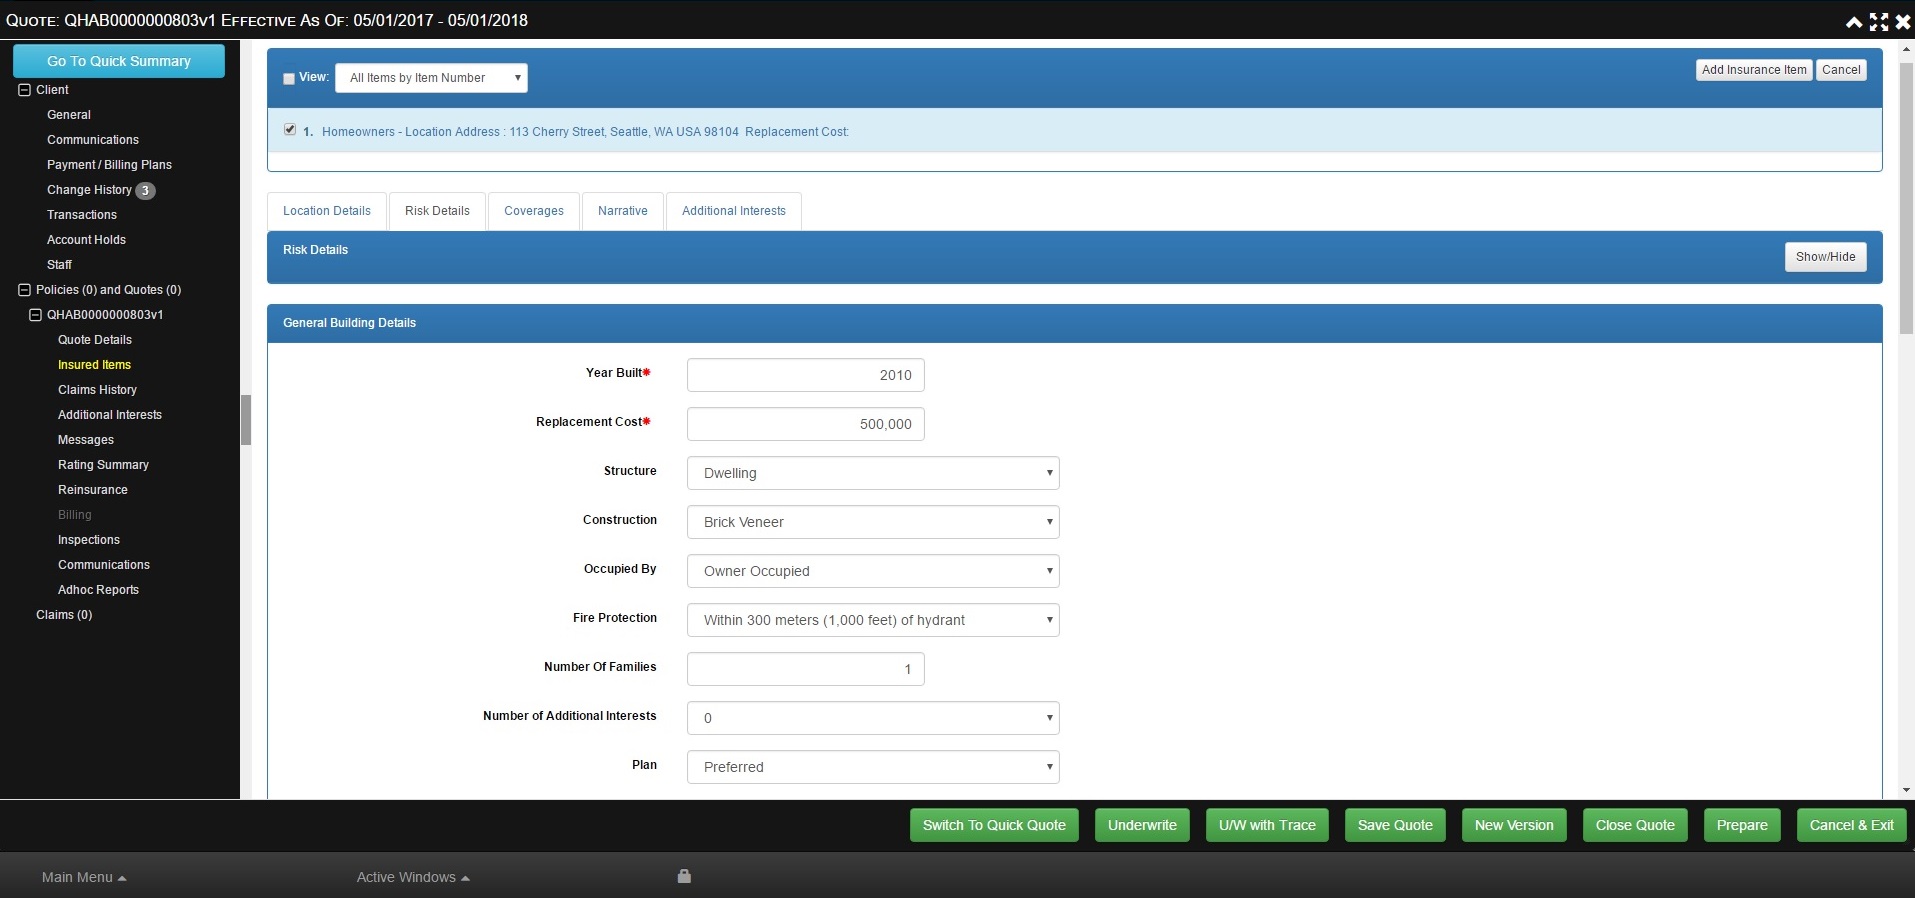Click the Save Quote button
The image size is (1915, 898).
[x=1395, y=825]
